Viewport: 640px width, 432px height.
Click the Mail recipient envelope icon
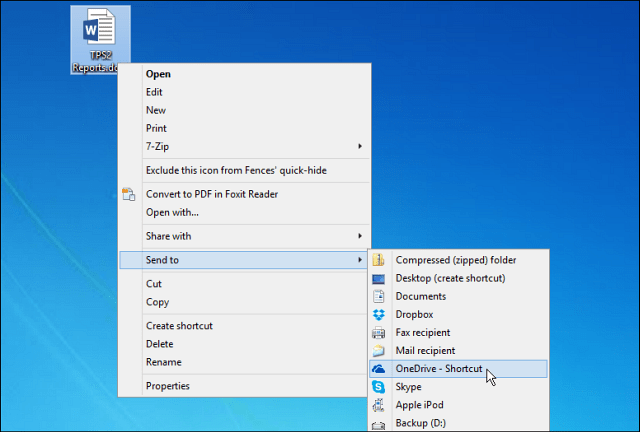378,351
